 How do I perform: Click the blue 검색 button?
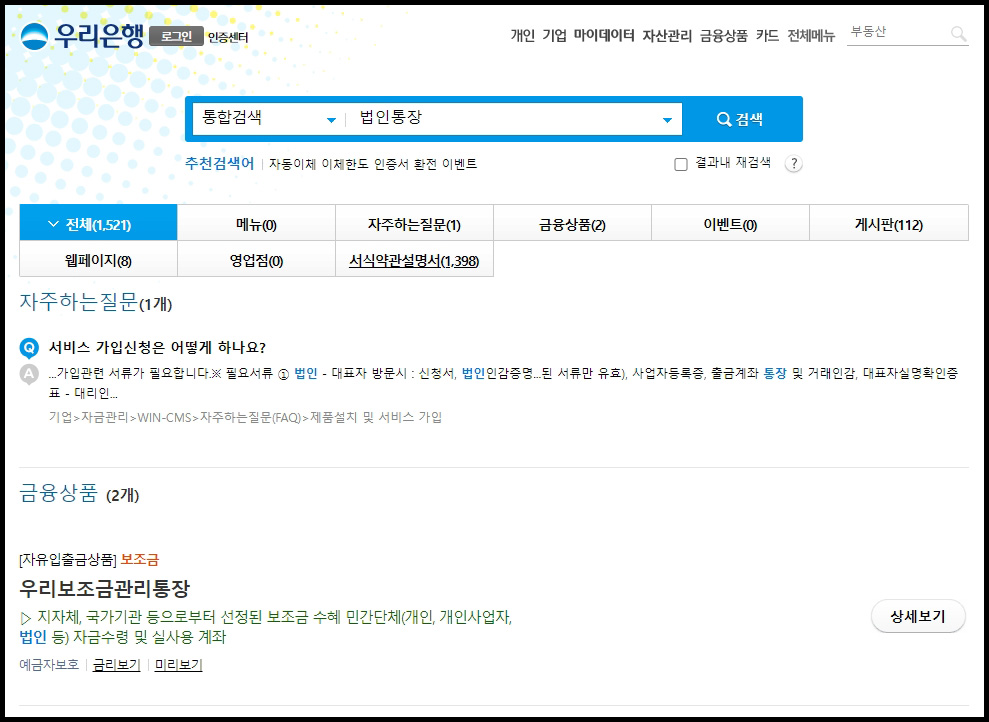pyautogui.click(x=742, y=119)
